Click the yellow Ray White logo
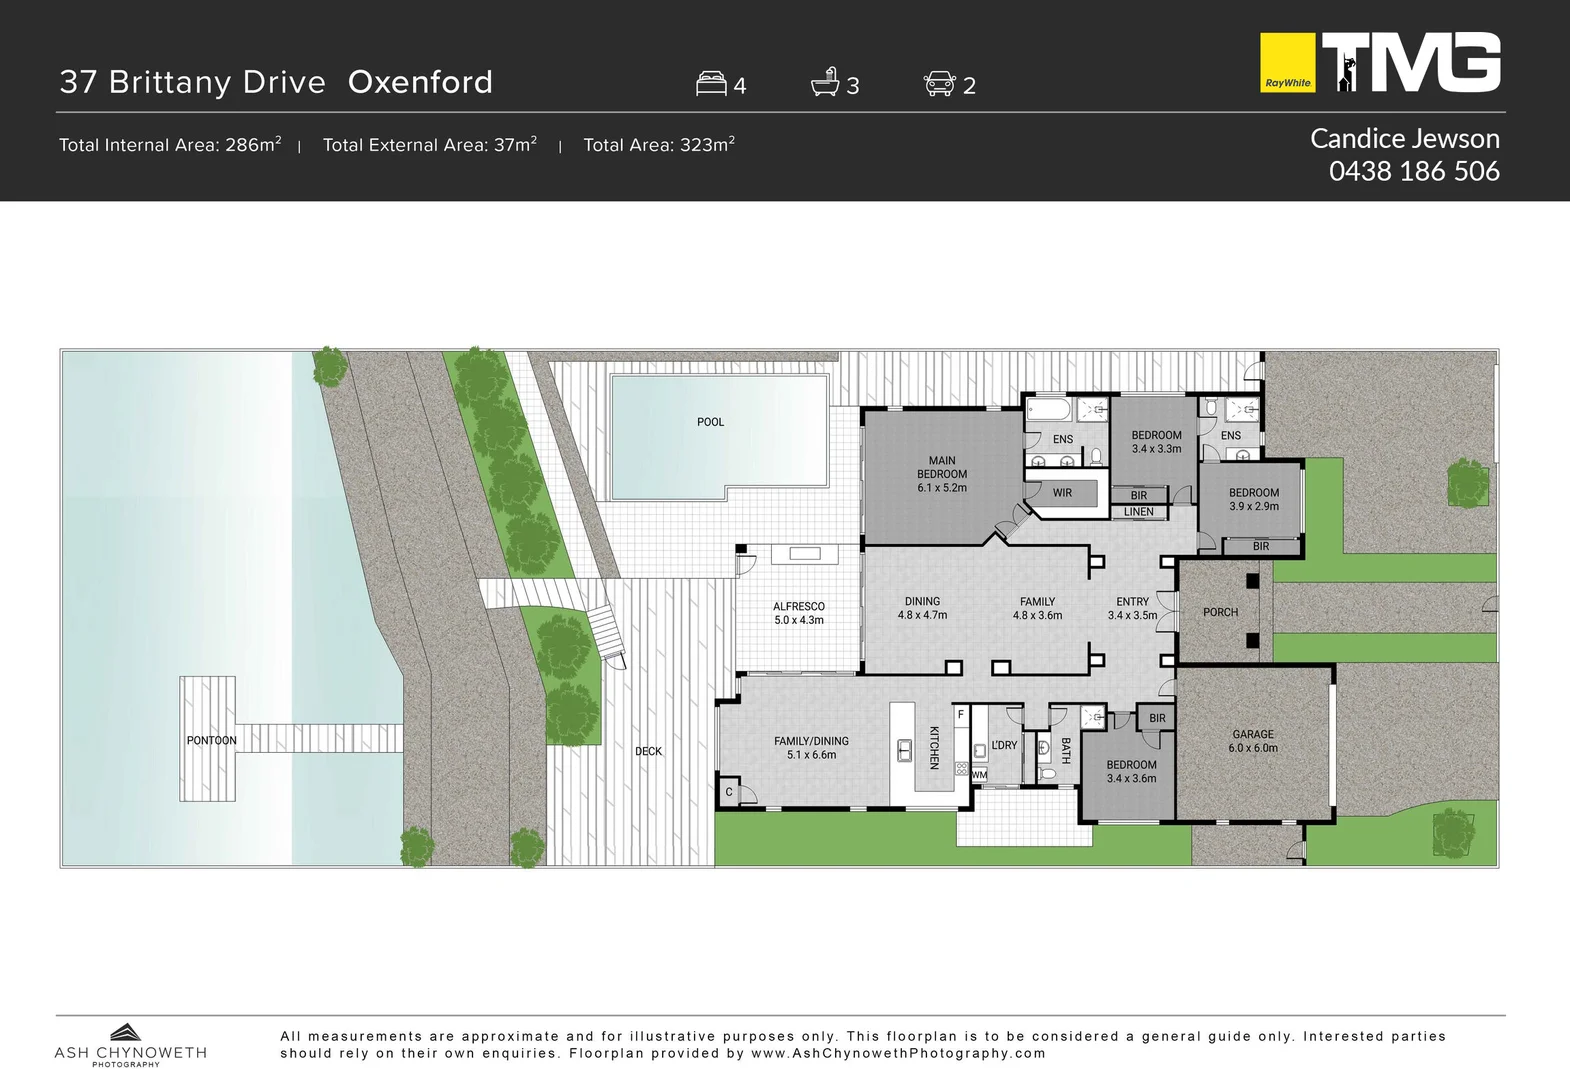1570x1080 pixels. click(1287, 63)
